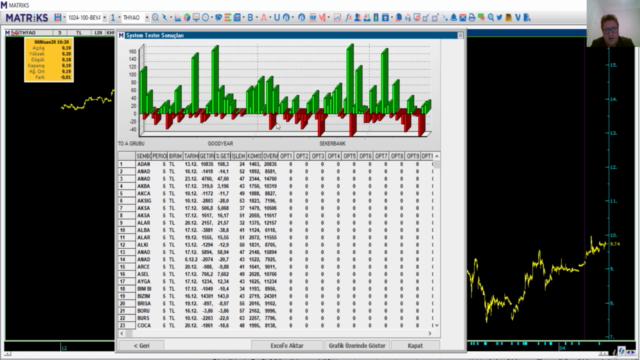This screenshot has height=360, width=640.
Task: Open the envelope mail icon
Action: pos(463,18)
